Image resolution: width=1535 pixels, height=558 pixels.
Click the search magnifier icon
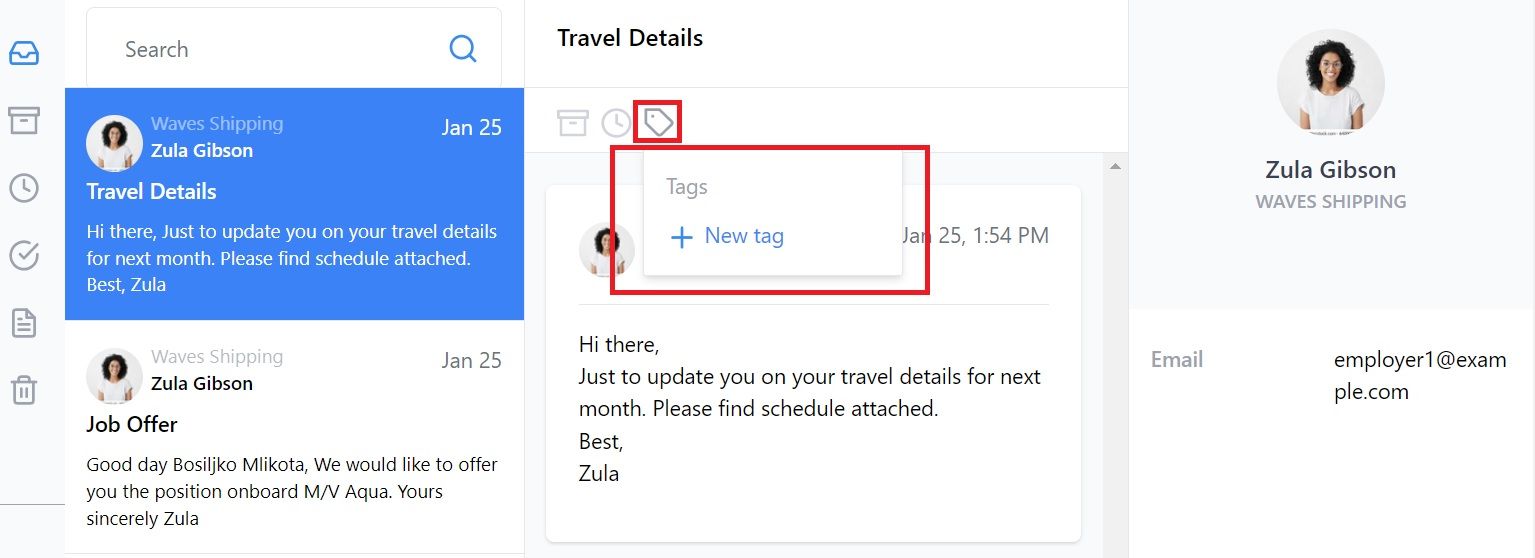463,49
